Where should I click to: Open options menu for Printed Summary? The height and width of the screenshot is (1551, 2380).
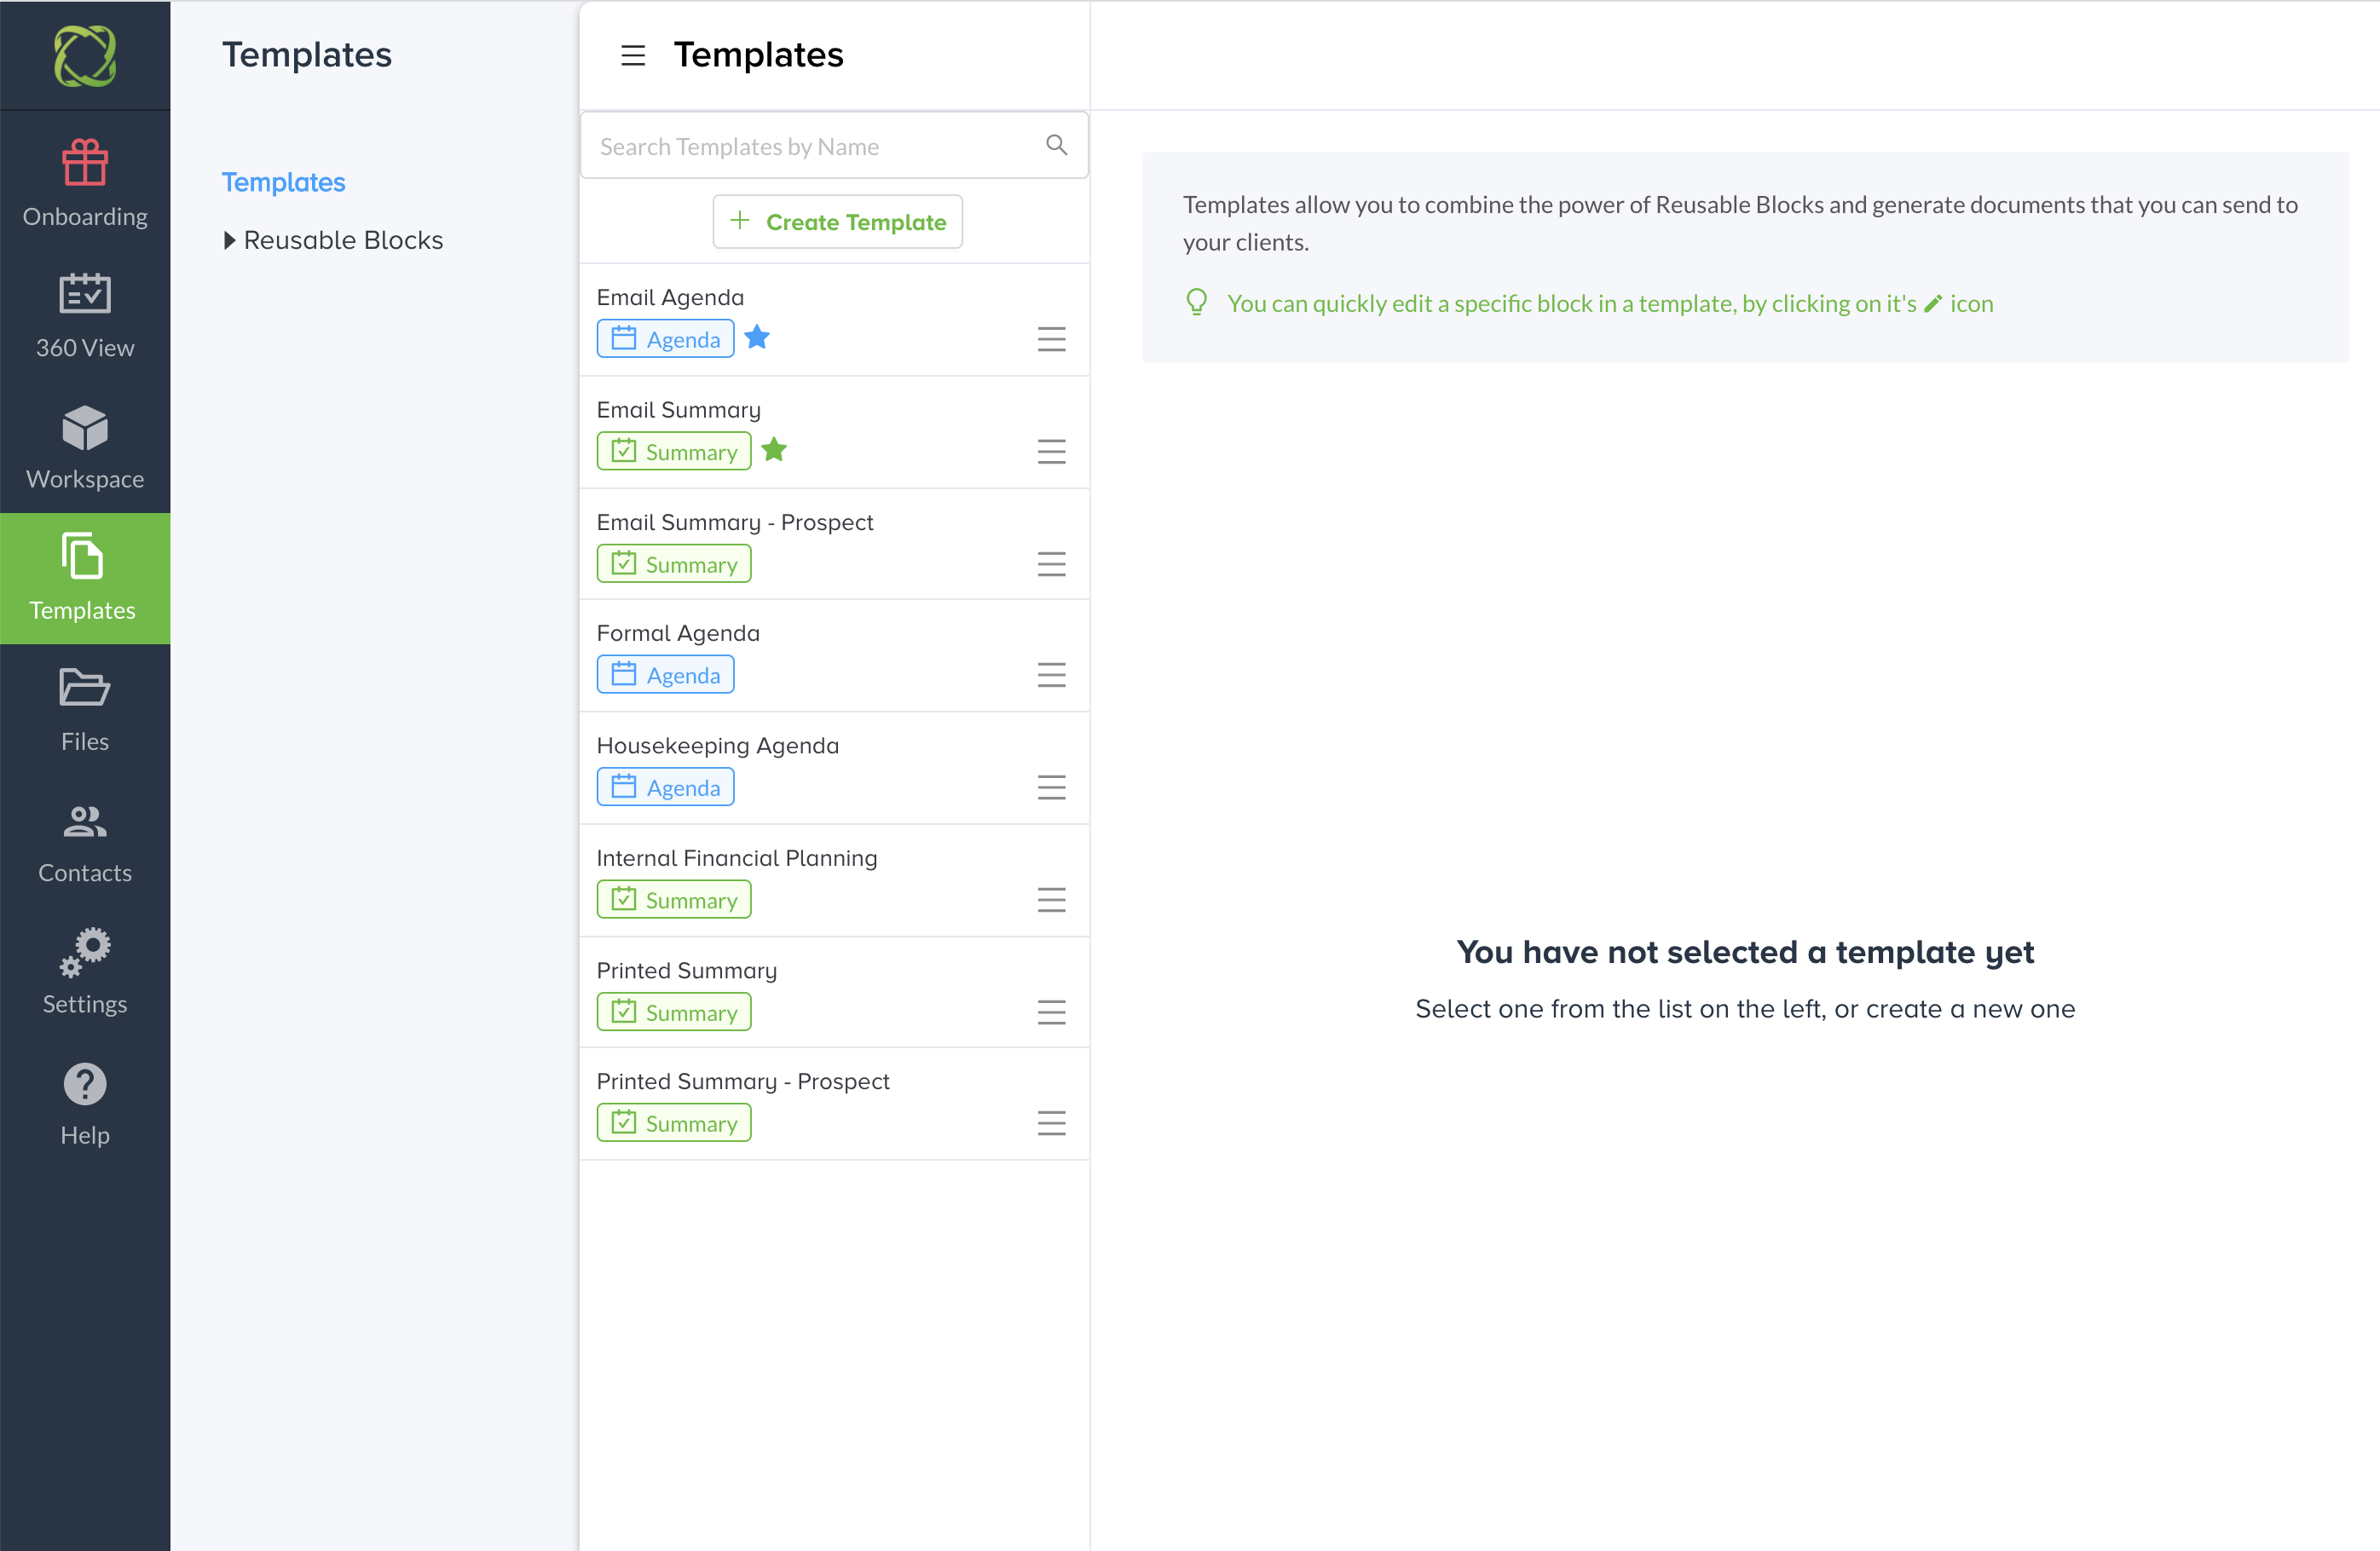(x=1051, y=1012)
